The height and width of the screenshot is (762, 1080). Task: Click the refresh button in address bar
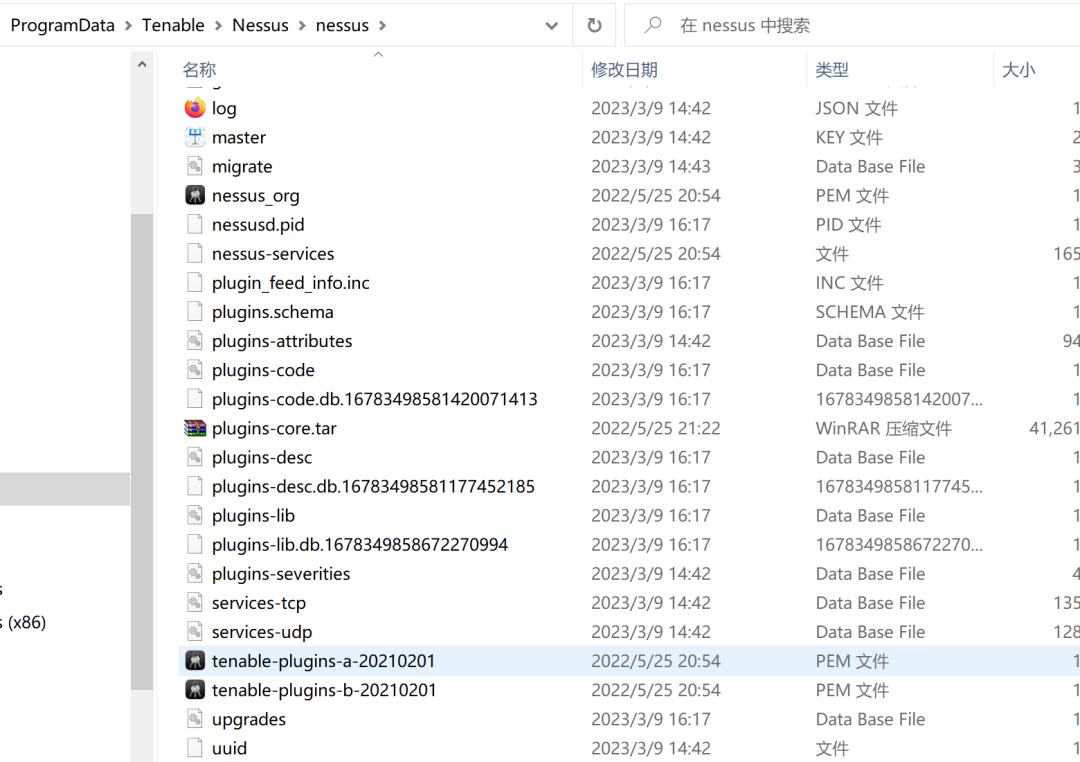[x=594, y=25]
